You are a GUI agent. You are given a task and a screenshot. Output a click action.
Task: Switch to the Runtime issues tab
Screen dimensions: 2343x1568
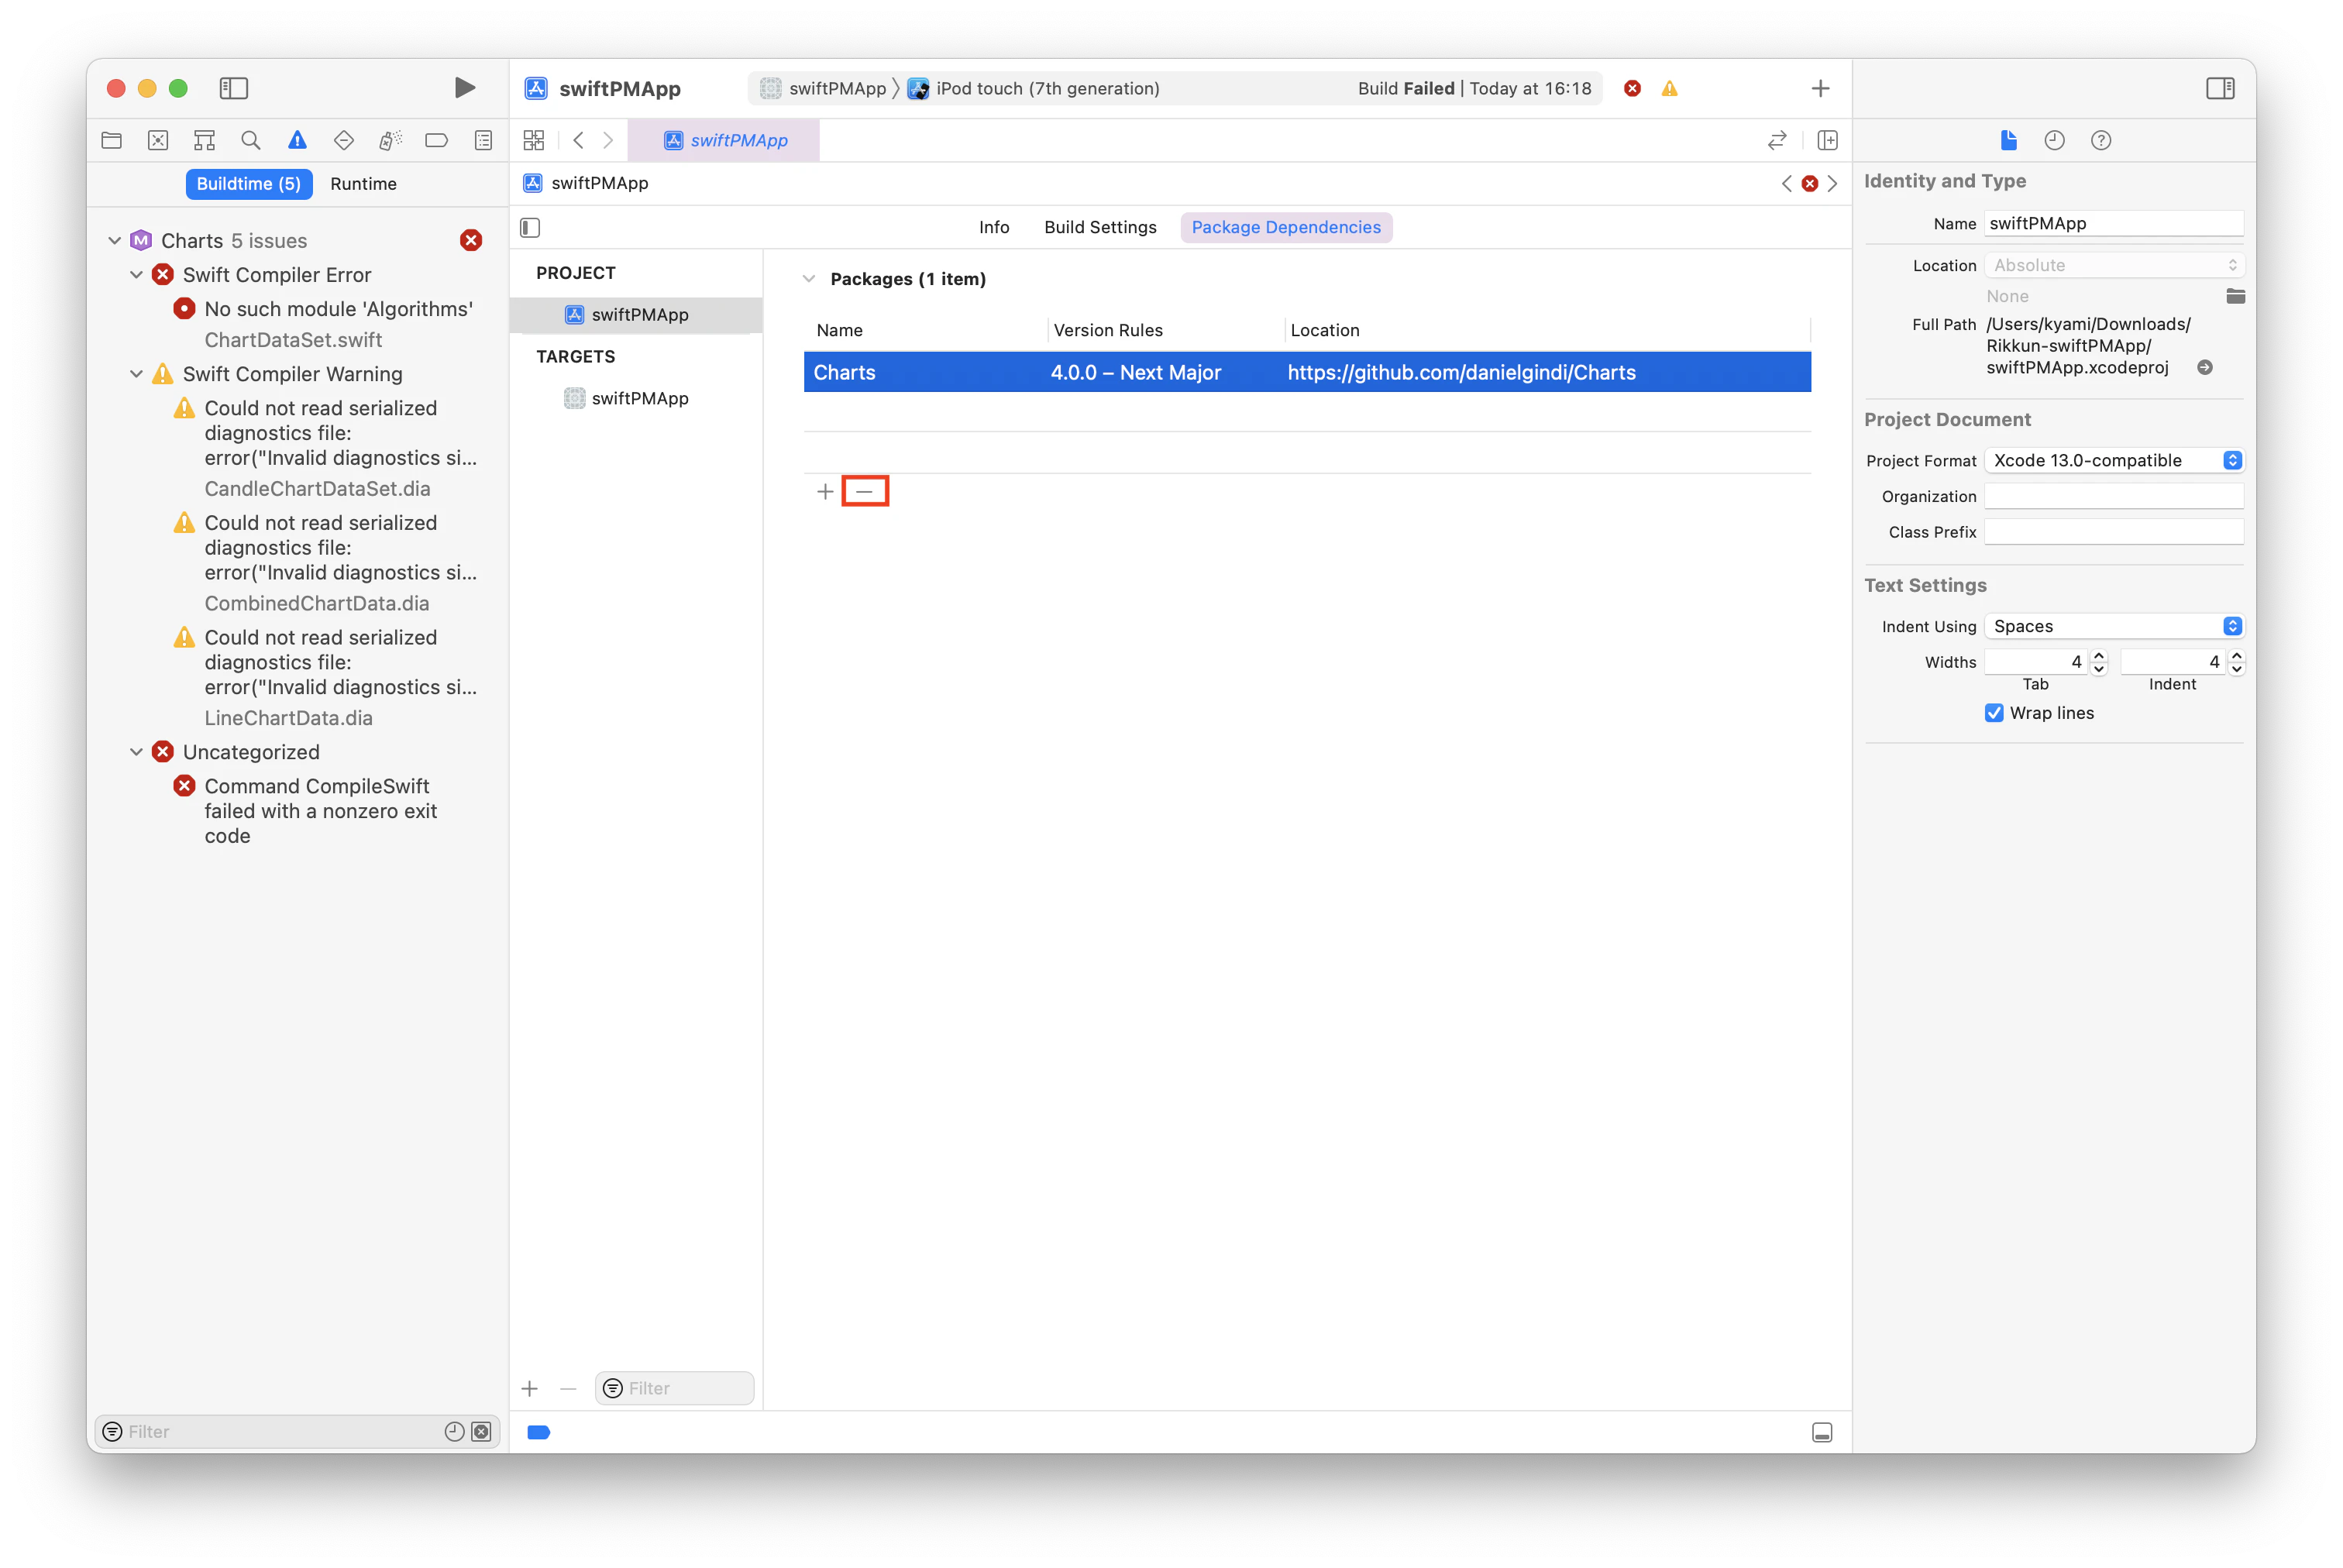click(363, 184)
